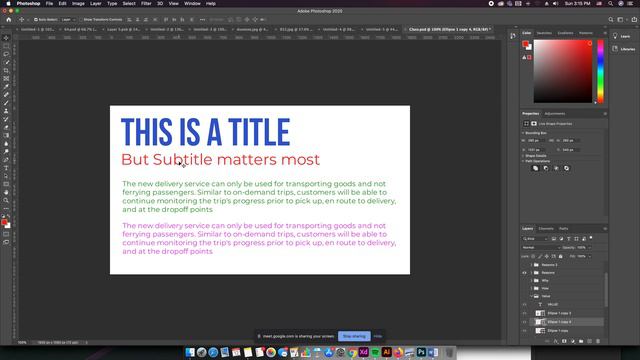Click the toolbar foreground color swatch

(4, 222)
